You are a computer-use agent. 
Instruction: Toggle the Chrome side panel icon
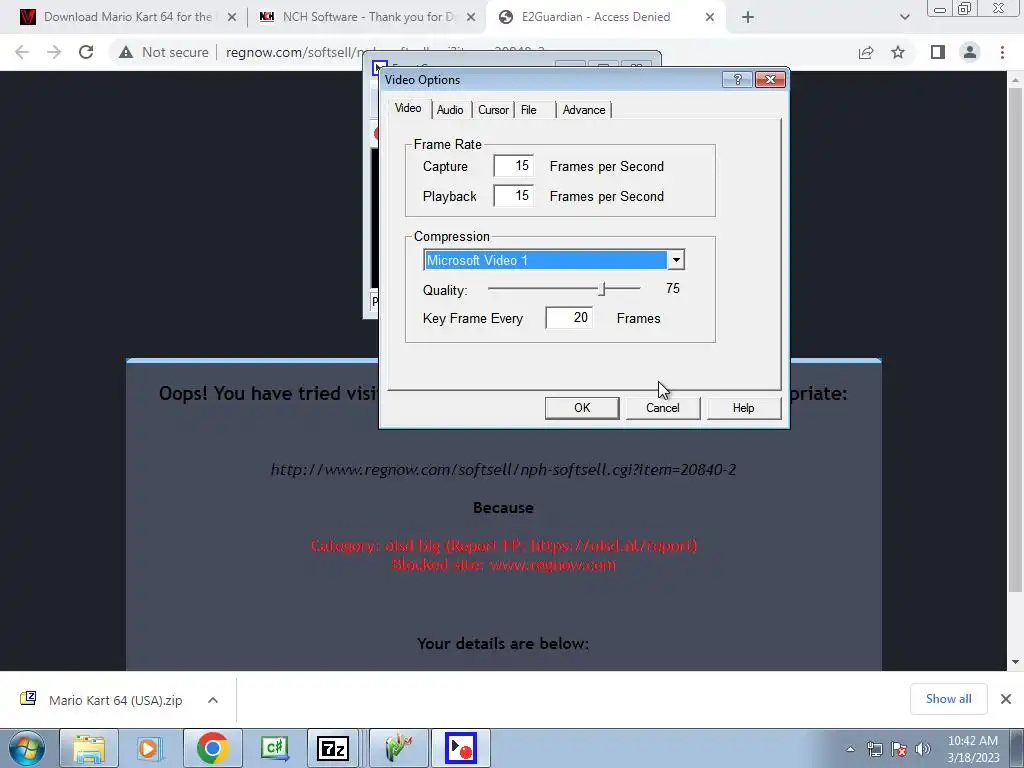(938, 52)
